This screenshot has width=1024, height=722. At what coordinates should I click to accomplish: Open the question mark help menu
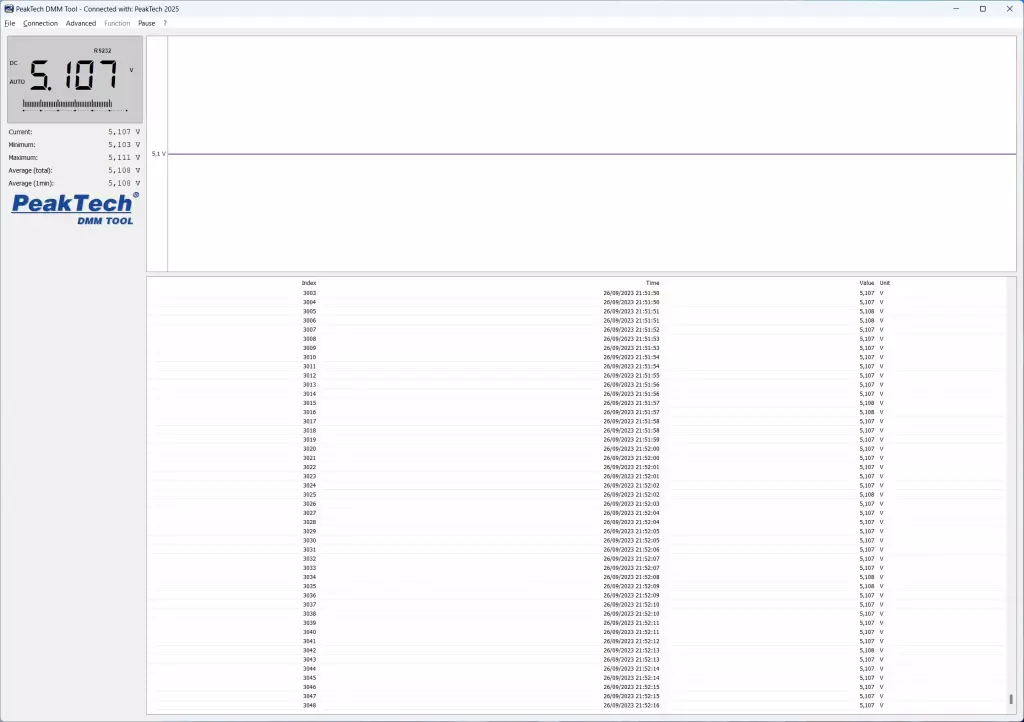click(x=165, y=23)
